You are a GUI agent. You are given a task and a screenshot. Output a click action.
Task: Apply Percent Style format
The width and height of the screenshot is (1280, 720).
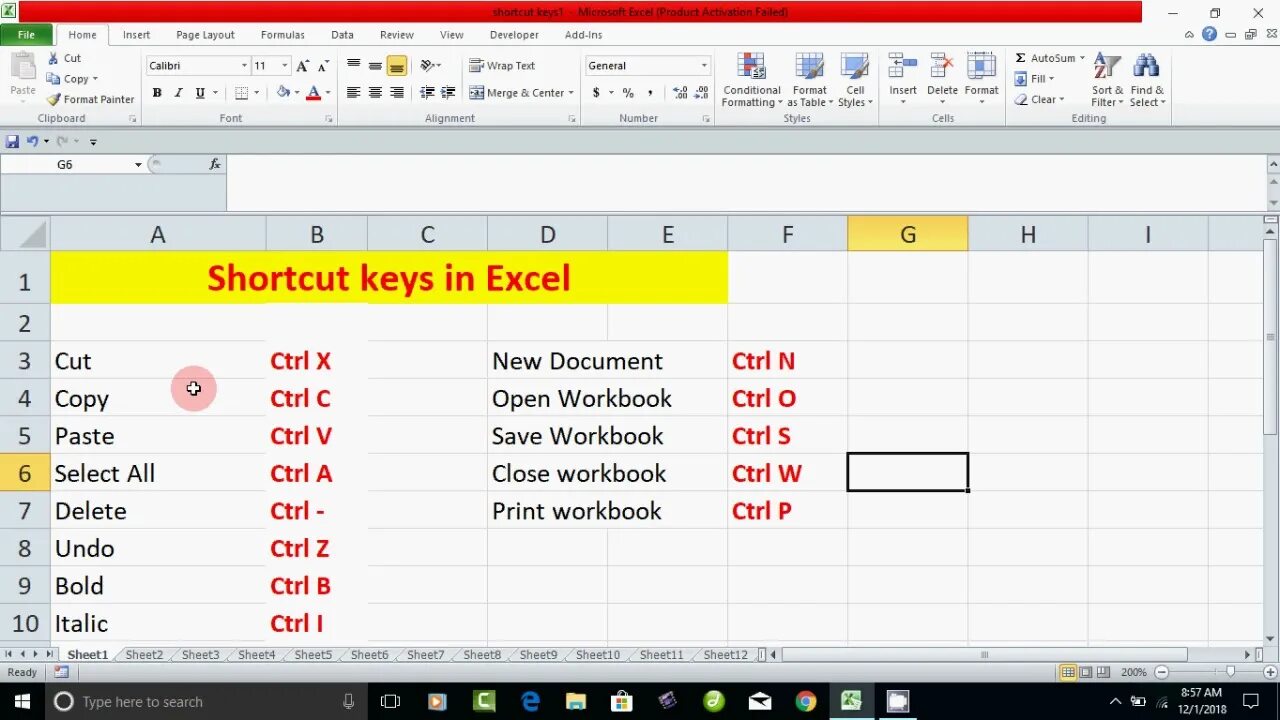tap(628, 93)
